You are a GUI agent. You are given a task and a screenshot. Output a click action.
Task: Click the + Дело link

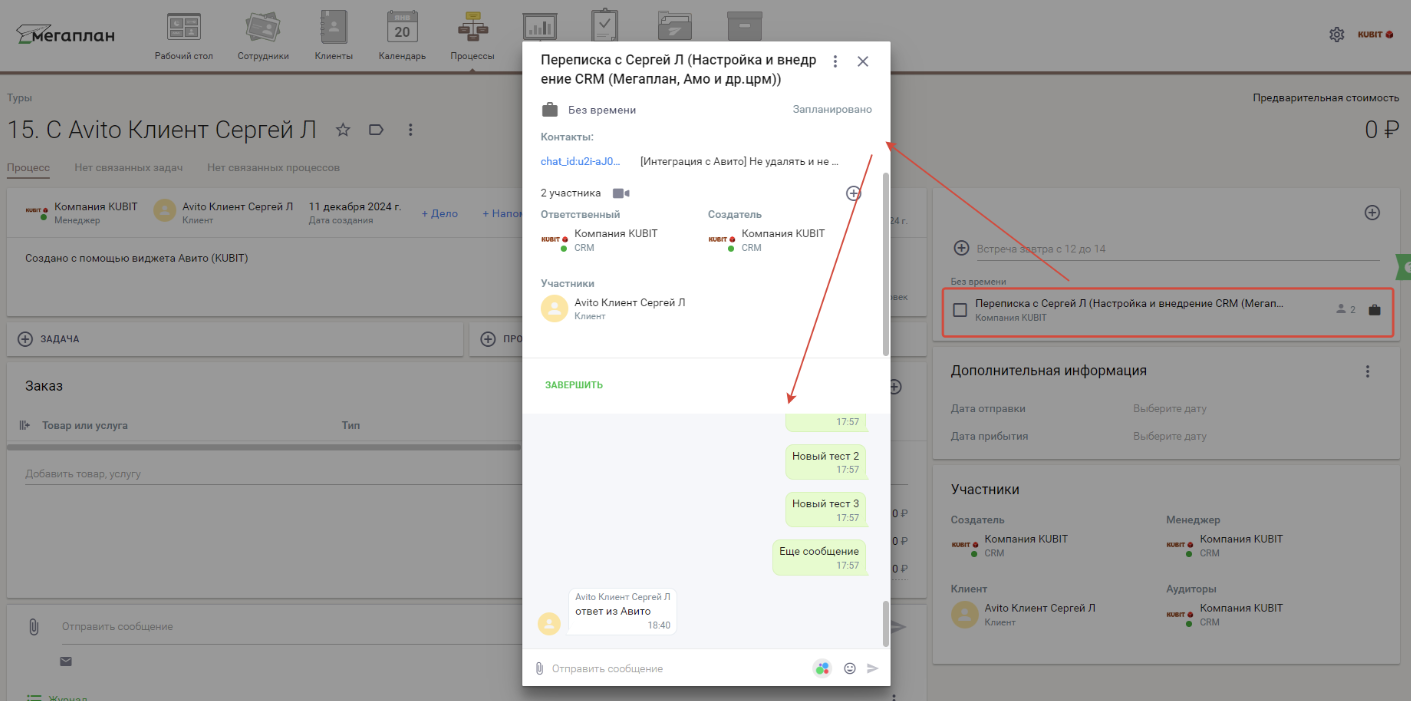click(x=439, y=213)
